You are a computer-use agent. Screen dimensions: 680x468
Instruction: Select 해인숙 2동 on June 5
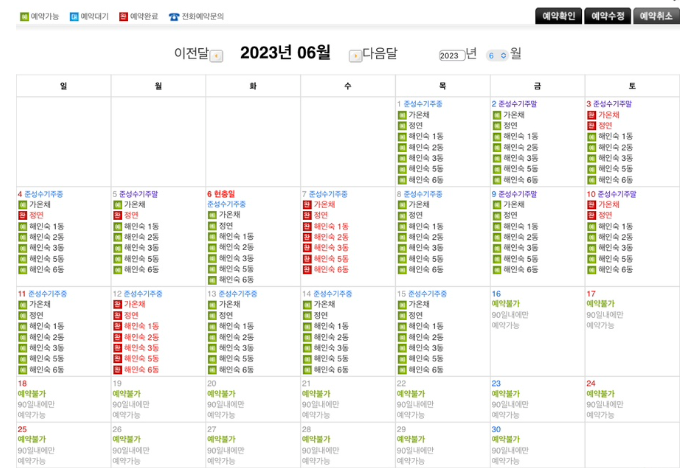[x=141, y=237]
